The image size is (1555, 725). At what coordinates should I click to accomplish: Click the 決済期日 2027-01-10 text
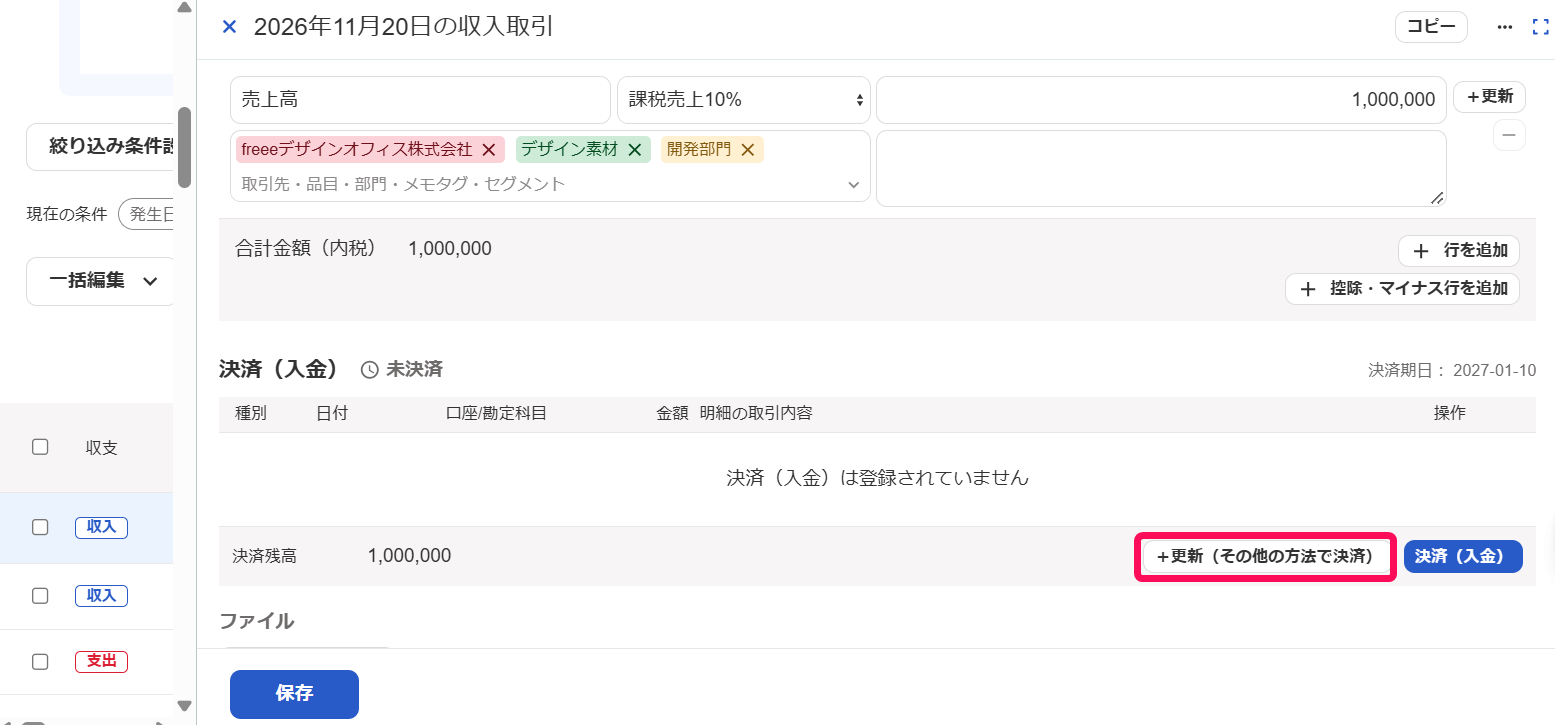pyautogui.click(x=1452, y=370)
